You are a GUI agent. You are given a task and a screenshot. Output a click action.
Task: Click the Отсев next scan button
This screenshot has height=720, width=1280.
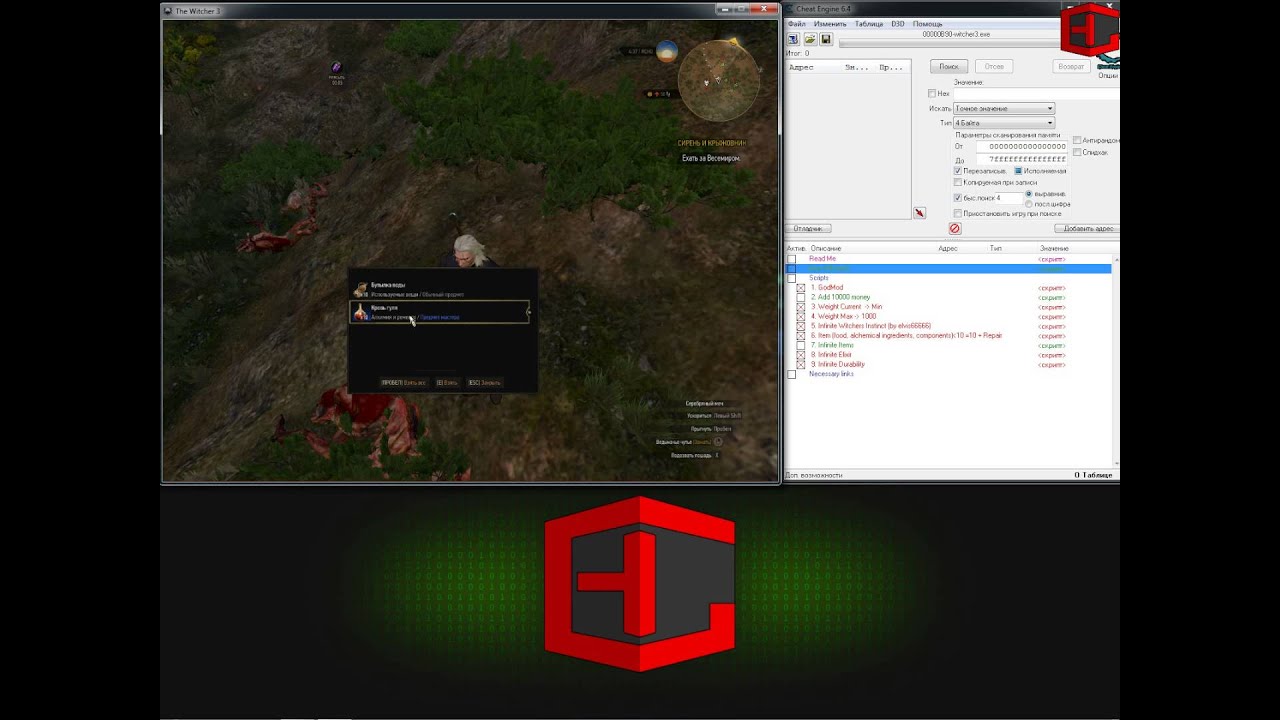click(994, 67)
